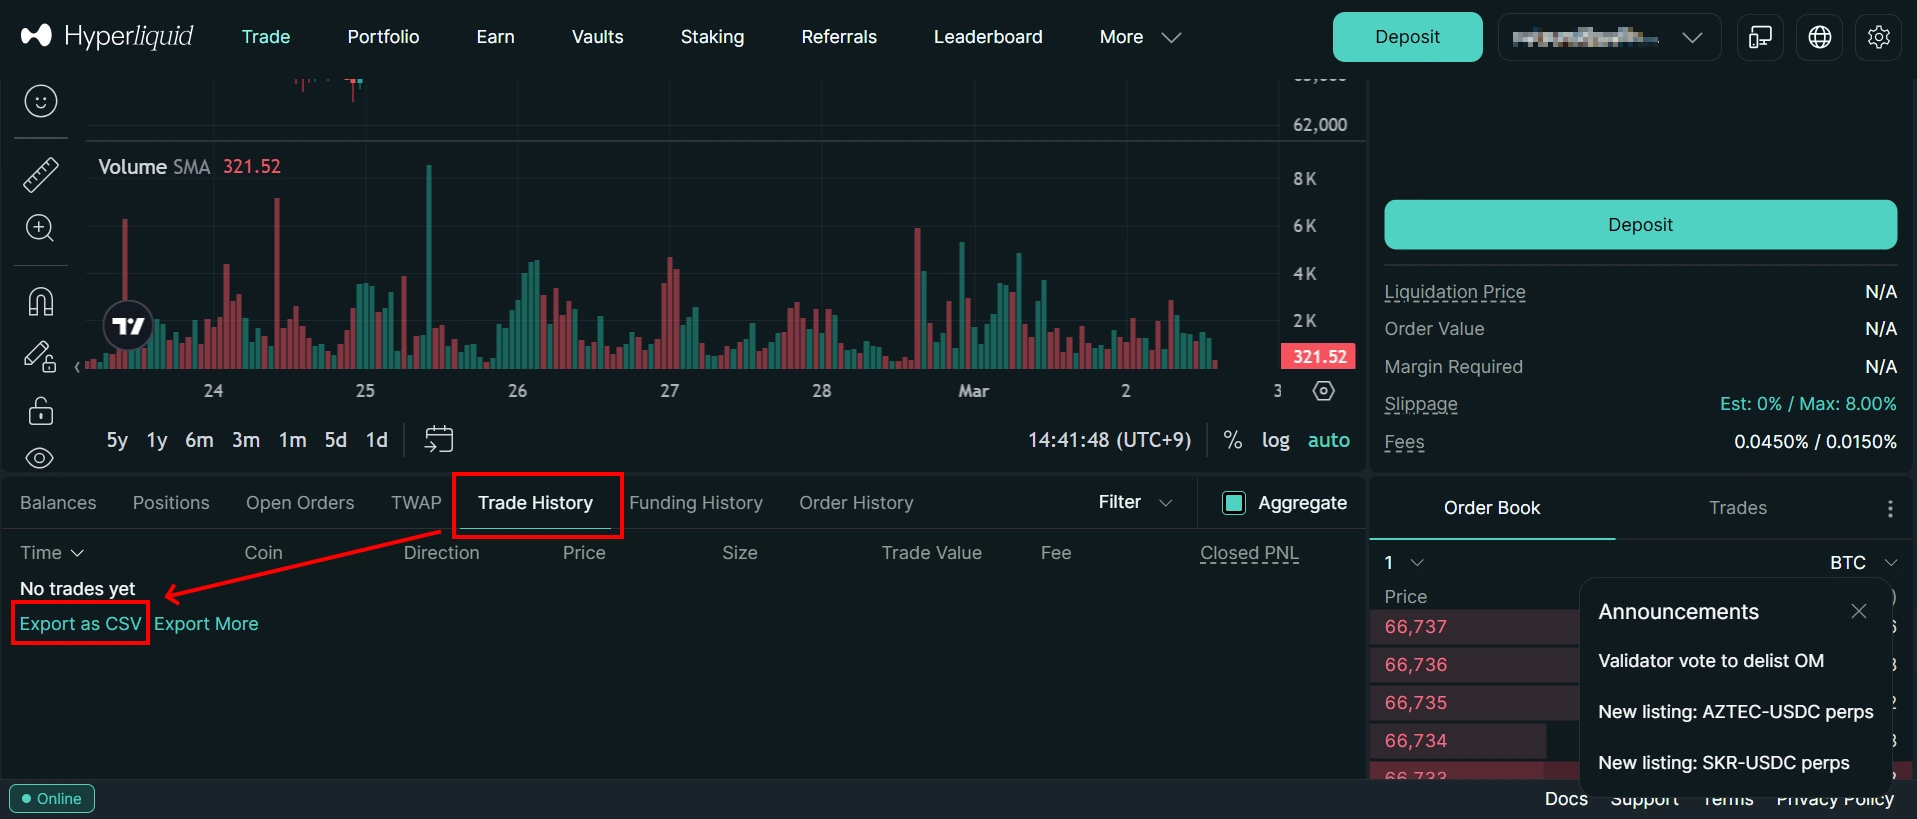The height and width of the screenshot is (819, 1917).
Task: Open chart axis settings gear icon
Action: pos(1323,391)
